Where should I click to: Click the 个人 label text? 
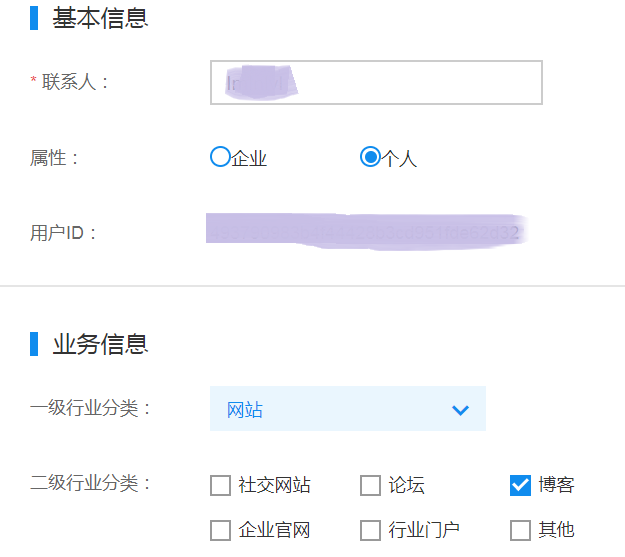tap(399, 158)
